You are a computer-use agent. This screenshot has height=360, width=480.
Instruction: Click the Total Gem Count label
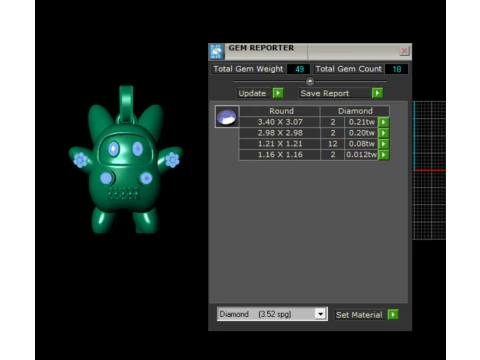click(348, 69)
